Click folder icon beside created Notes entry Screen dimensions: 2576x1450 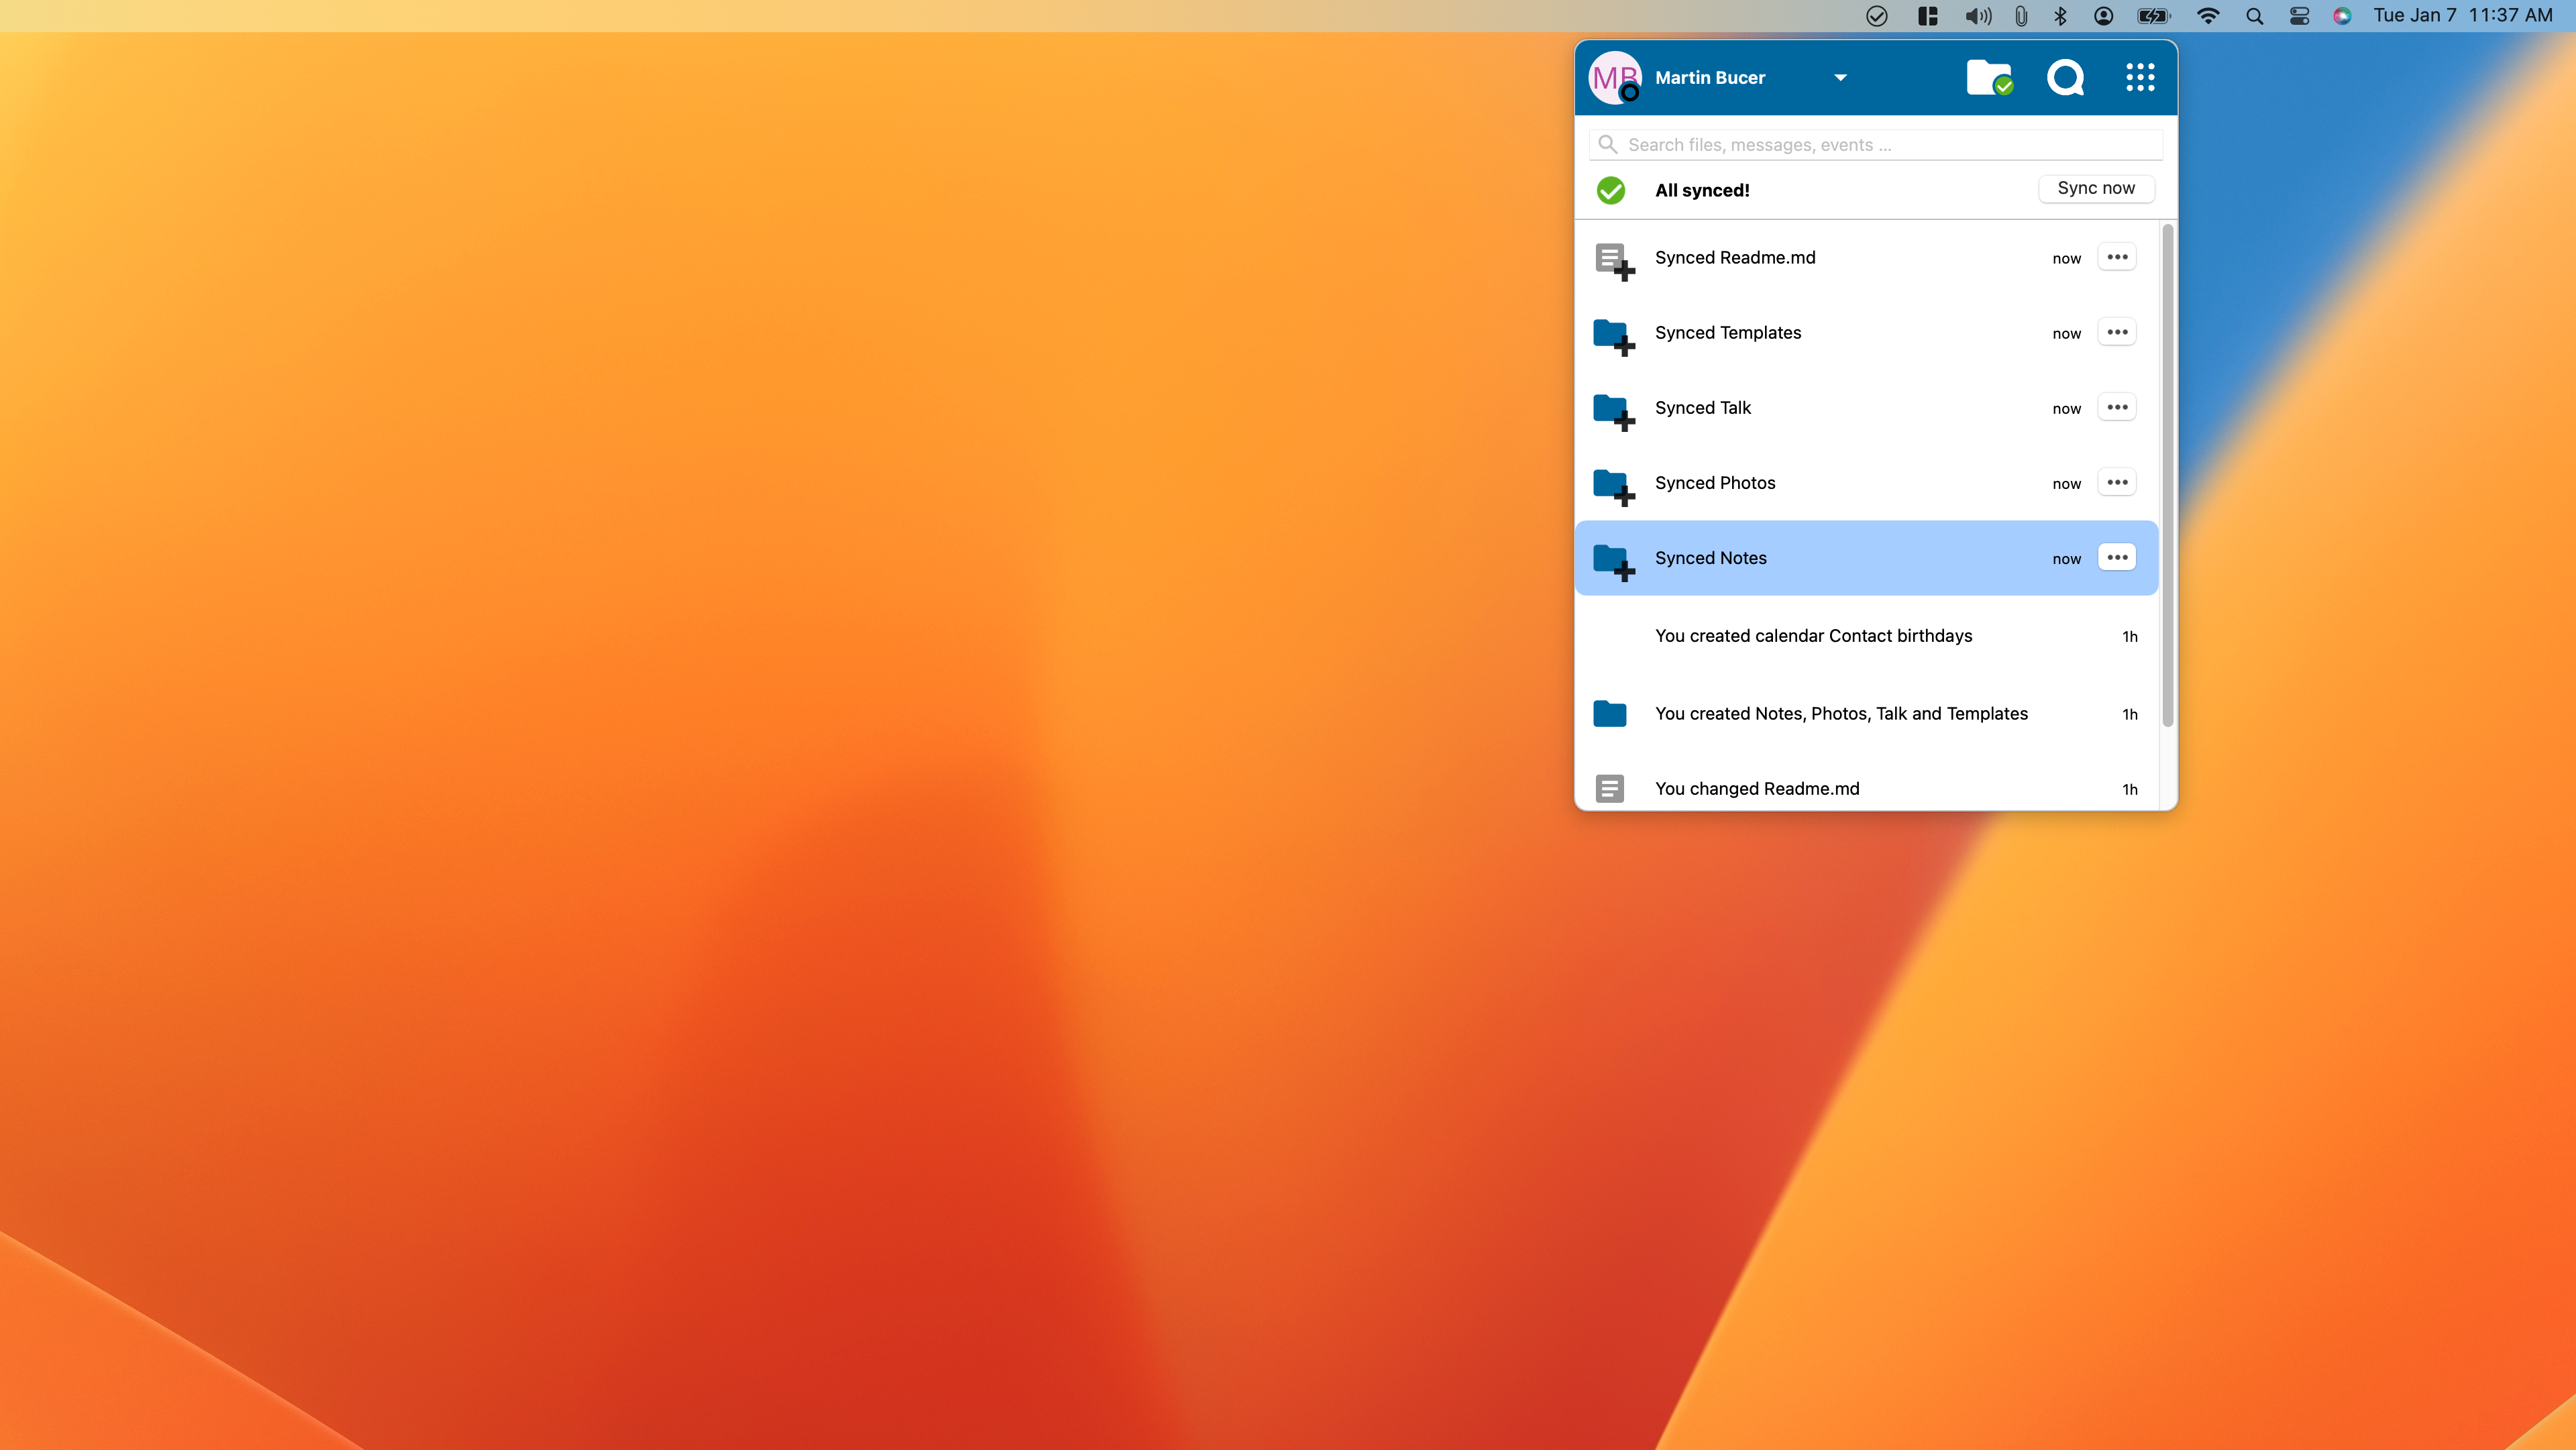(x=1609, y=713)
